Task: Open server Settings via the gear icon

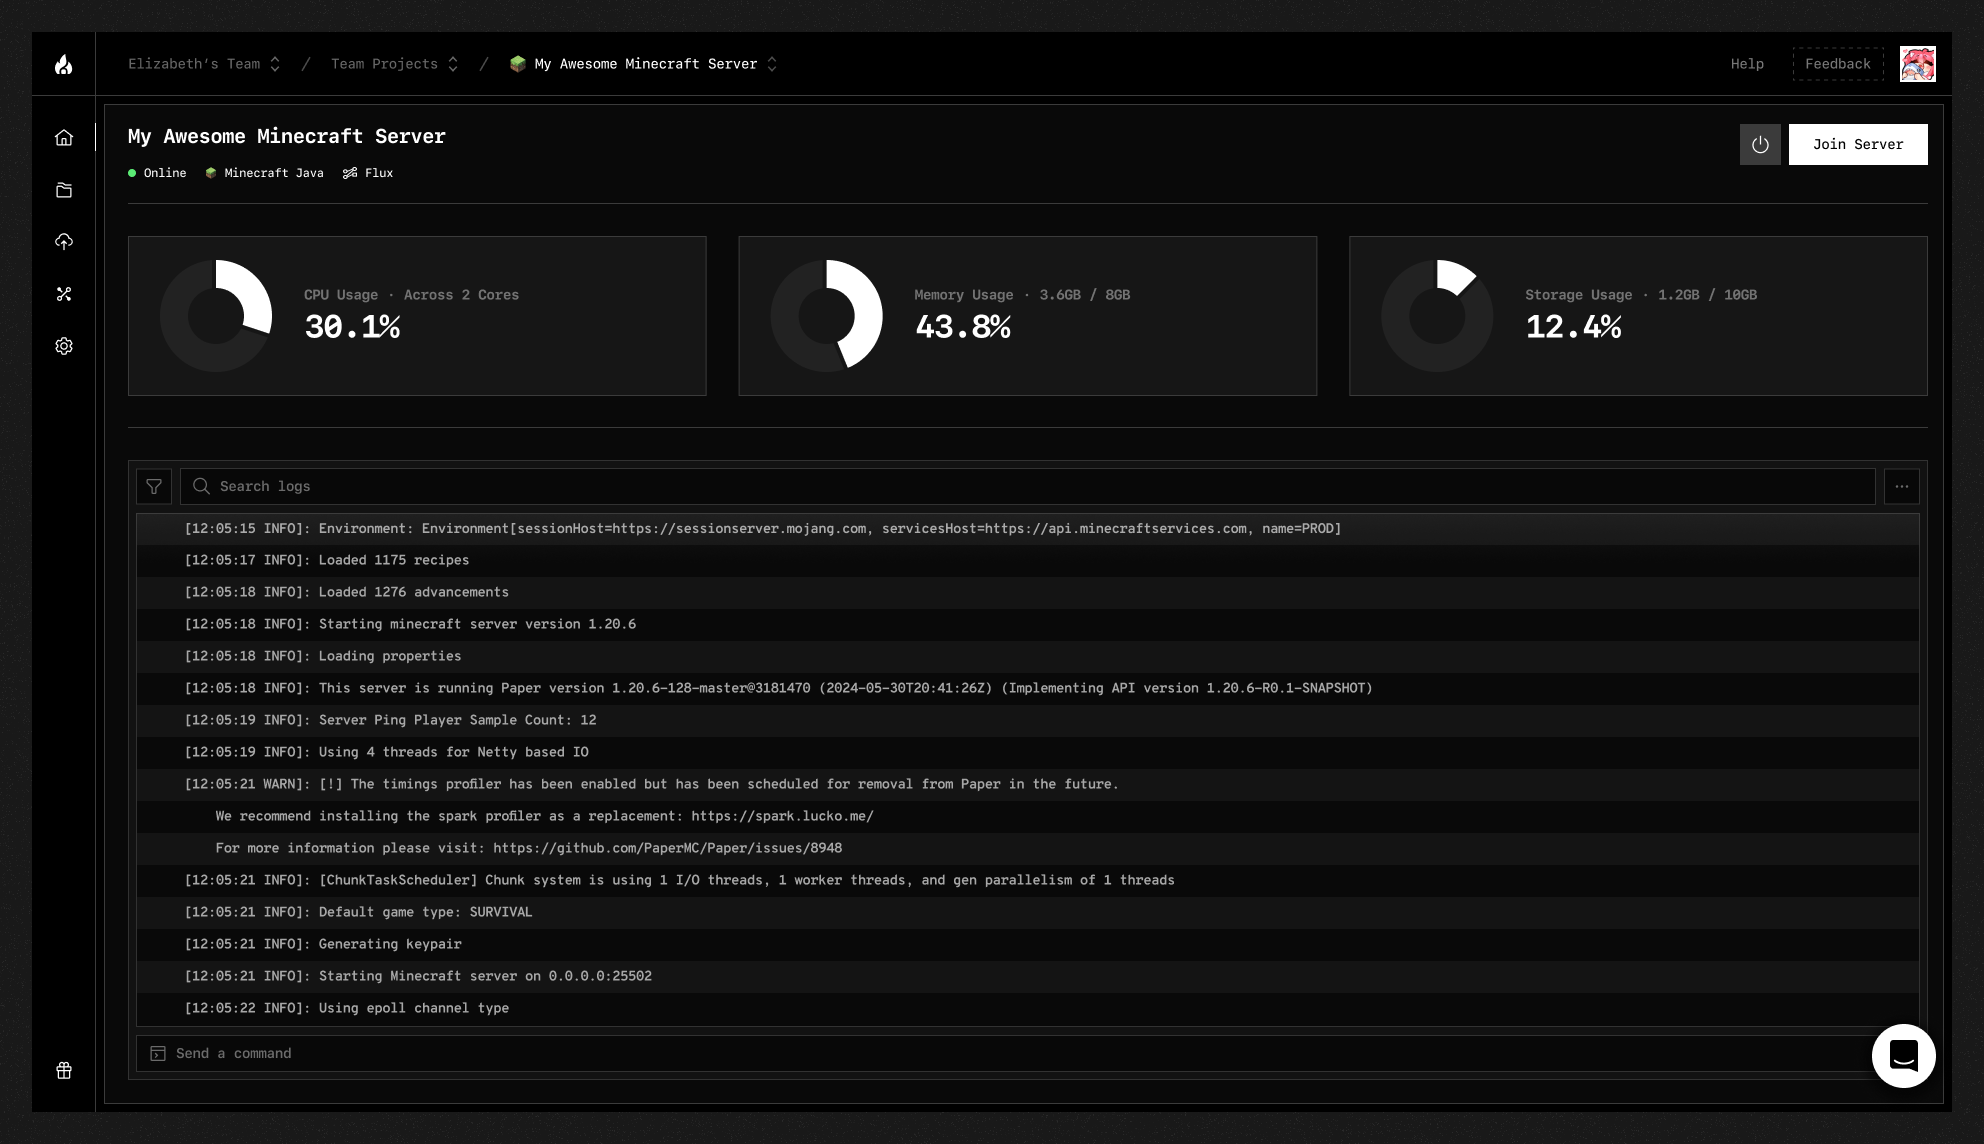Action: [64, 346]
